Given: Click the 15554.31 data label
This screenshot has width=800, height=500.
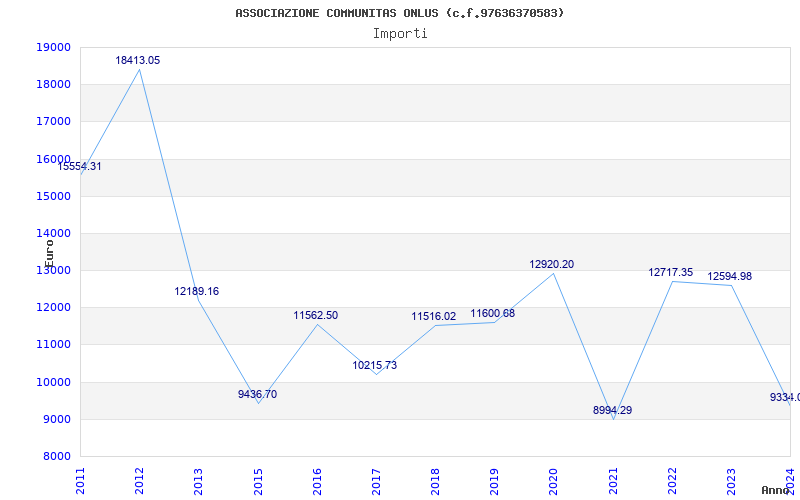Looking at the screenshot, I should click(79, 166).
